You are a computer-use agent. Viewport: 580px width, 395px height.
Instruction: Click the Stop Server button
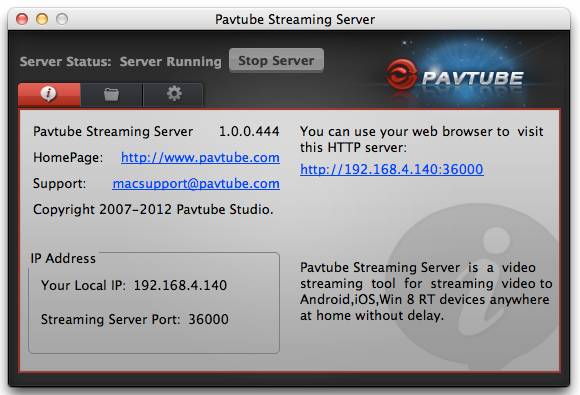click(276, 60)
